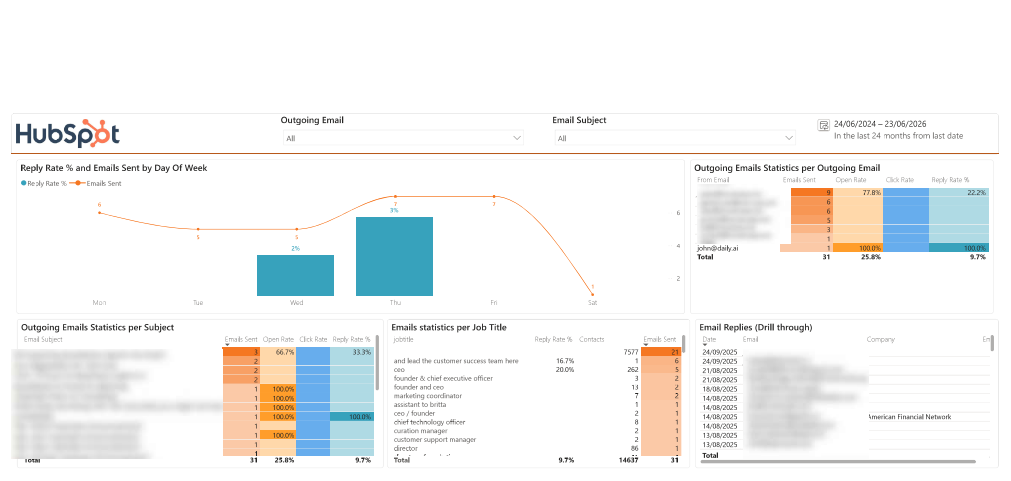Click the Fri line point labelled 7
Image resolution: width=1011 pixels, height=481 pixels.
click(494, 197)
